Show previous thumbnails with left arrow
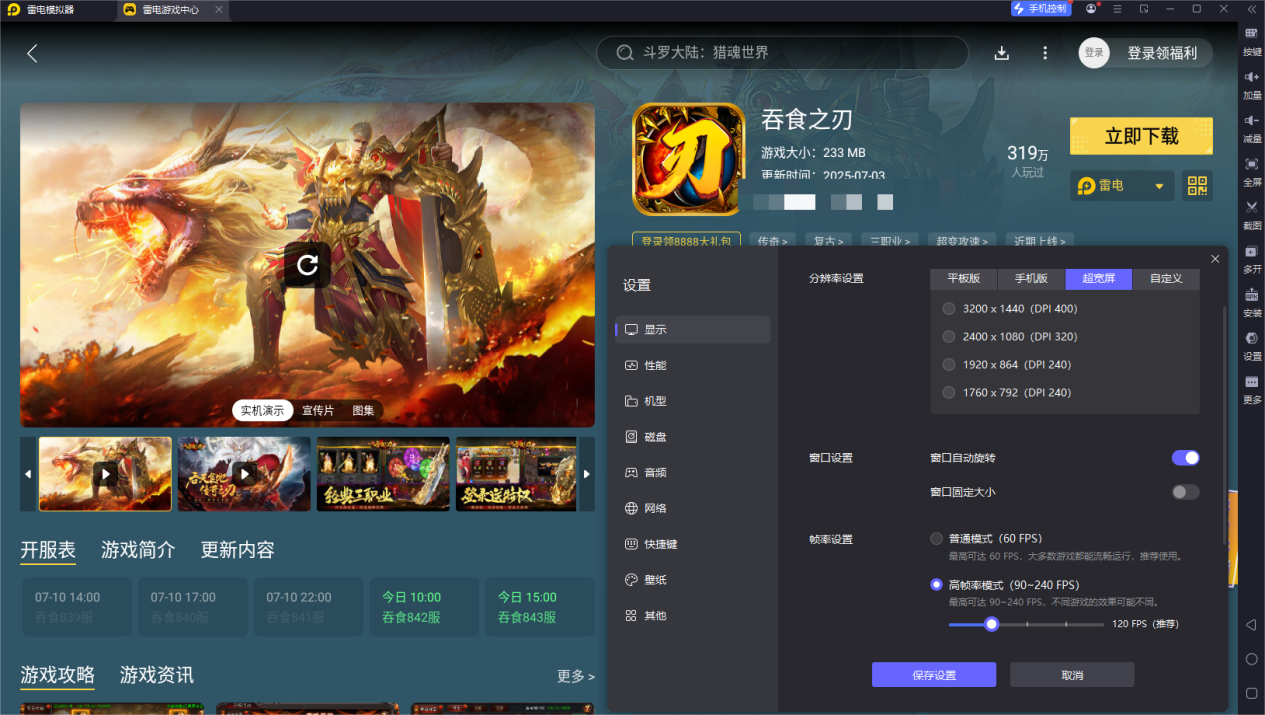Screen dimensions: 1265x715 pyautogui.click(x=28, y=474)
